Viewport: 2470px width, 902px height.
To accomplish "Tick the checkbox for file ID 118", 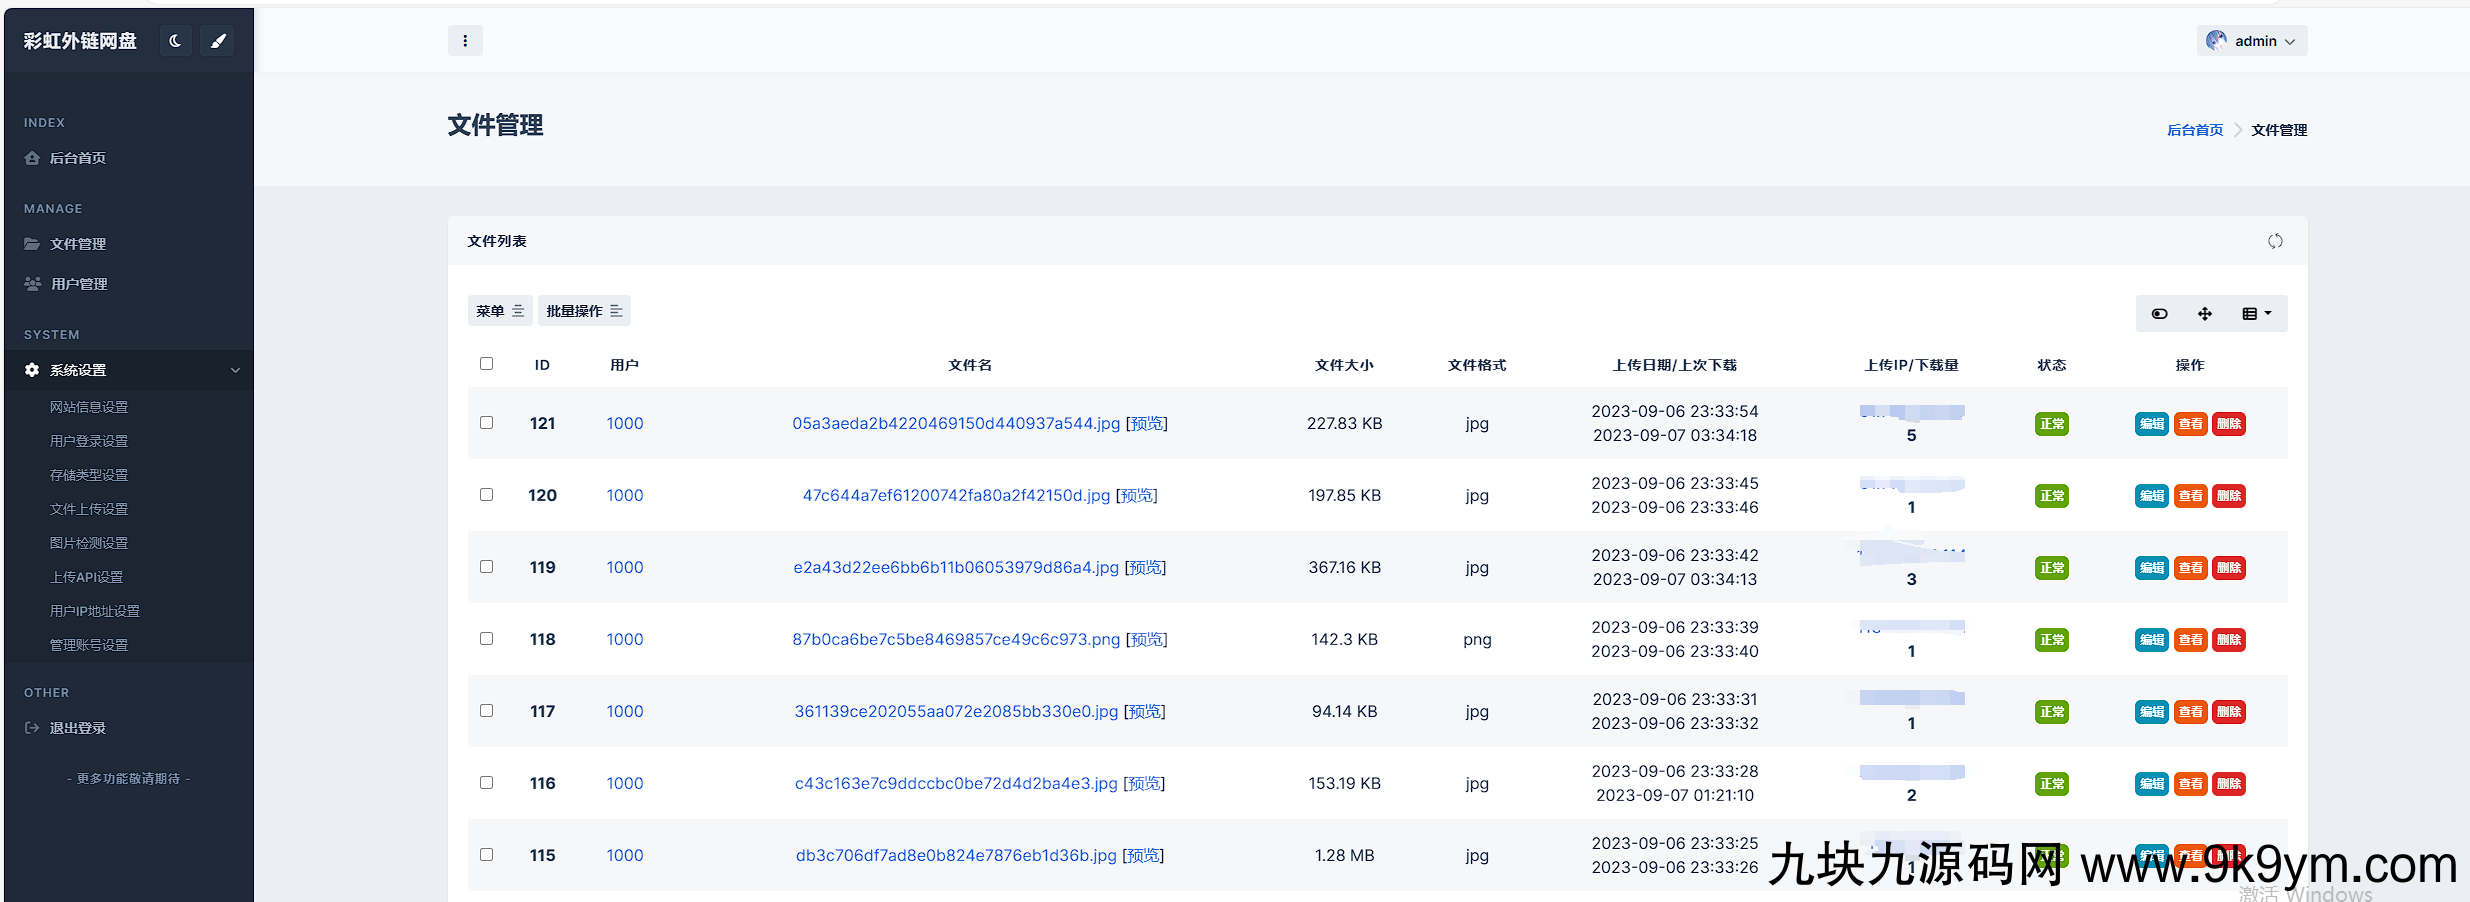I will [487, 639].
